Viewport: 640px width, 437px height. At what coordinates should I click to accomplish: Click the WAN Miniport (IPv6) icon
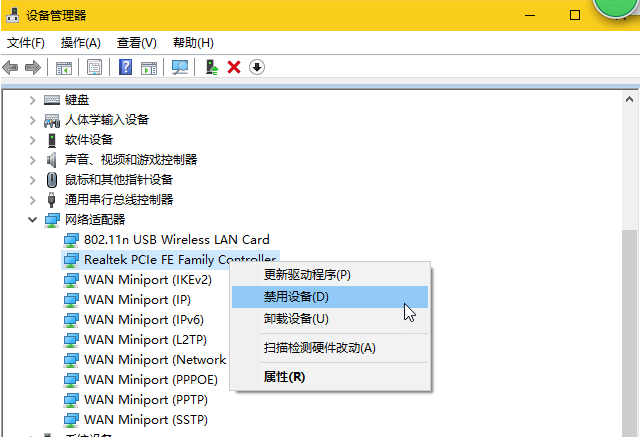[71, 320]
